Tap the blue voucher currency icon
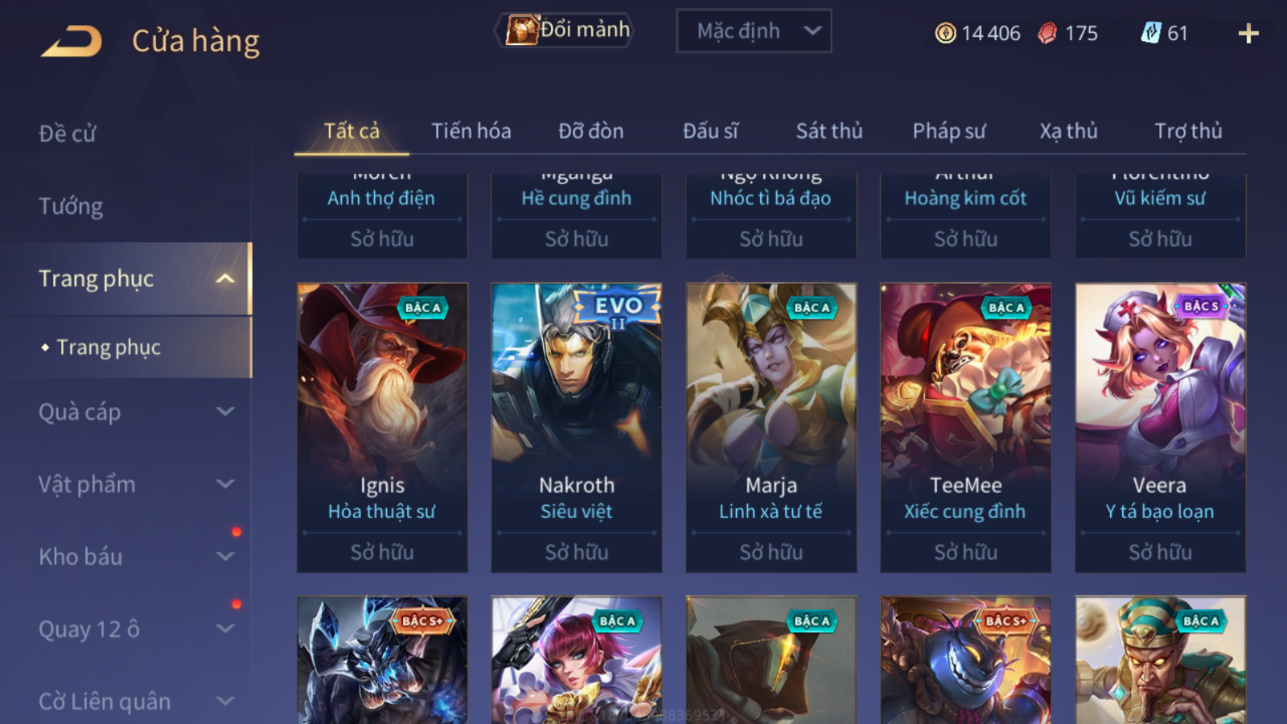Screen dimensions: 1287x724 pyautogui.click(x=1151, y=33)
